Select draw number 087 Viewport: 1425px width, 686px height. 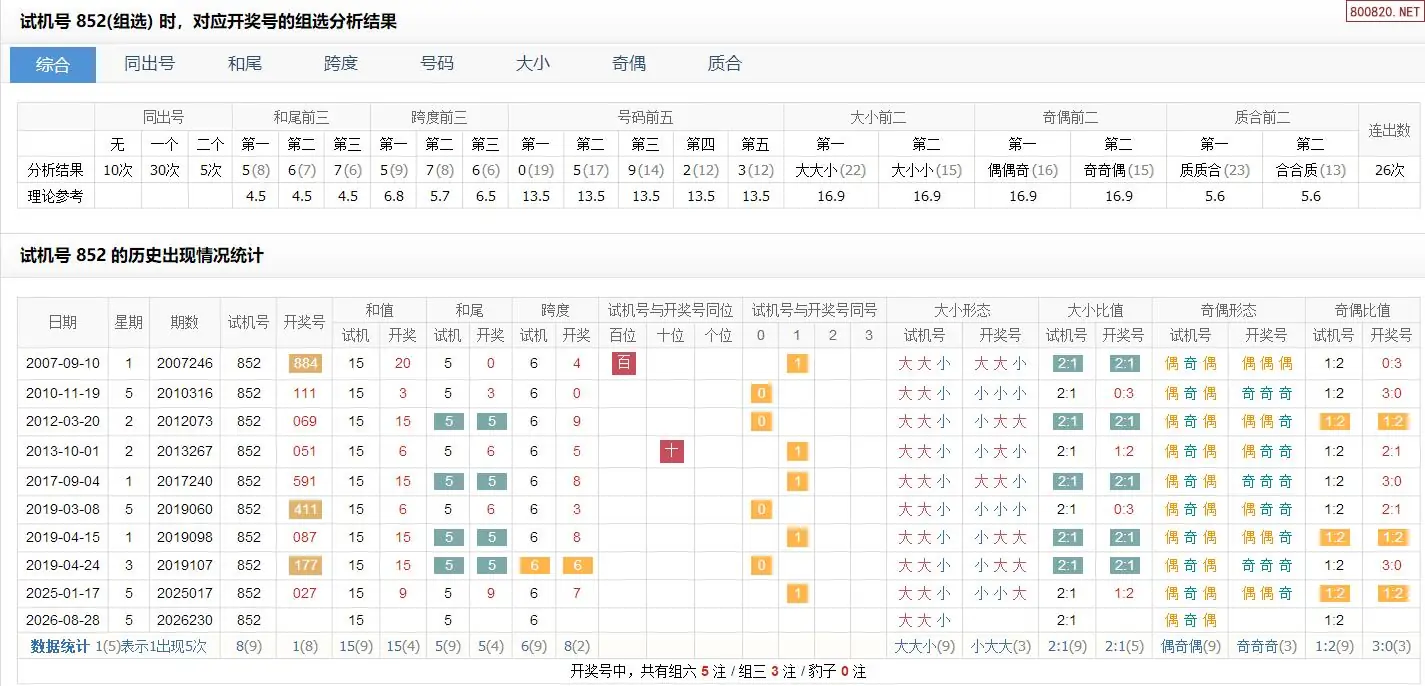(305, 538)
